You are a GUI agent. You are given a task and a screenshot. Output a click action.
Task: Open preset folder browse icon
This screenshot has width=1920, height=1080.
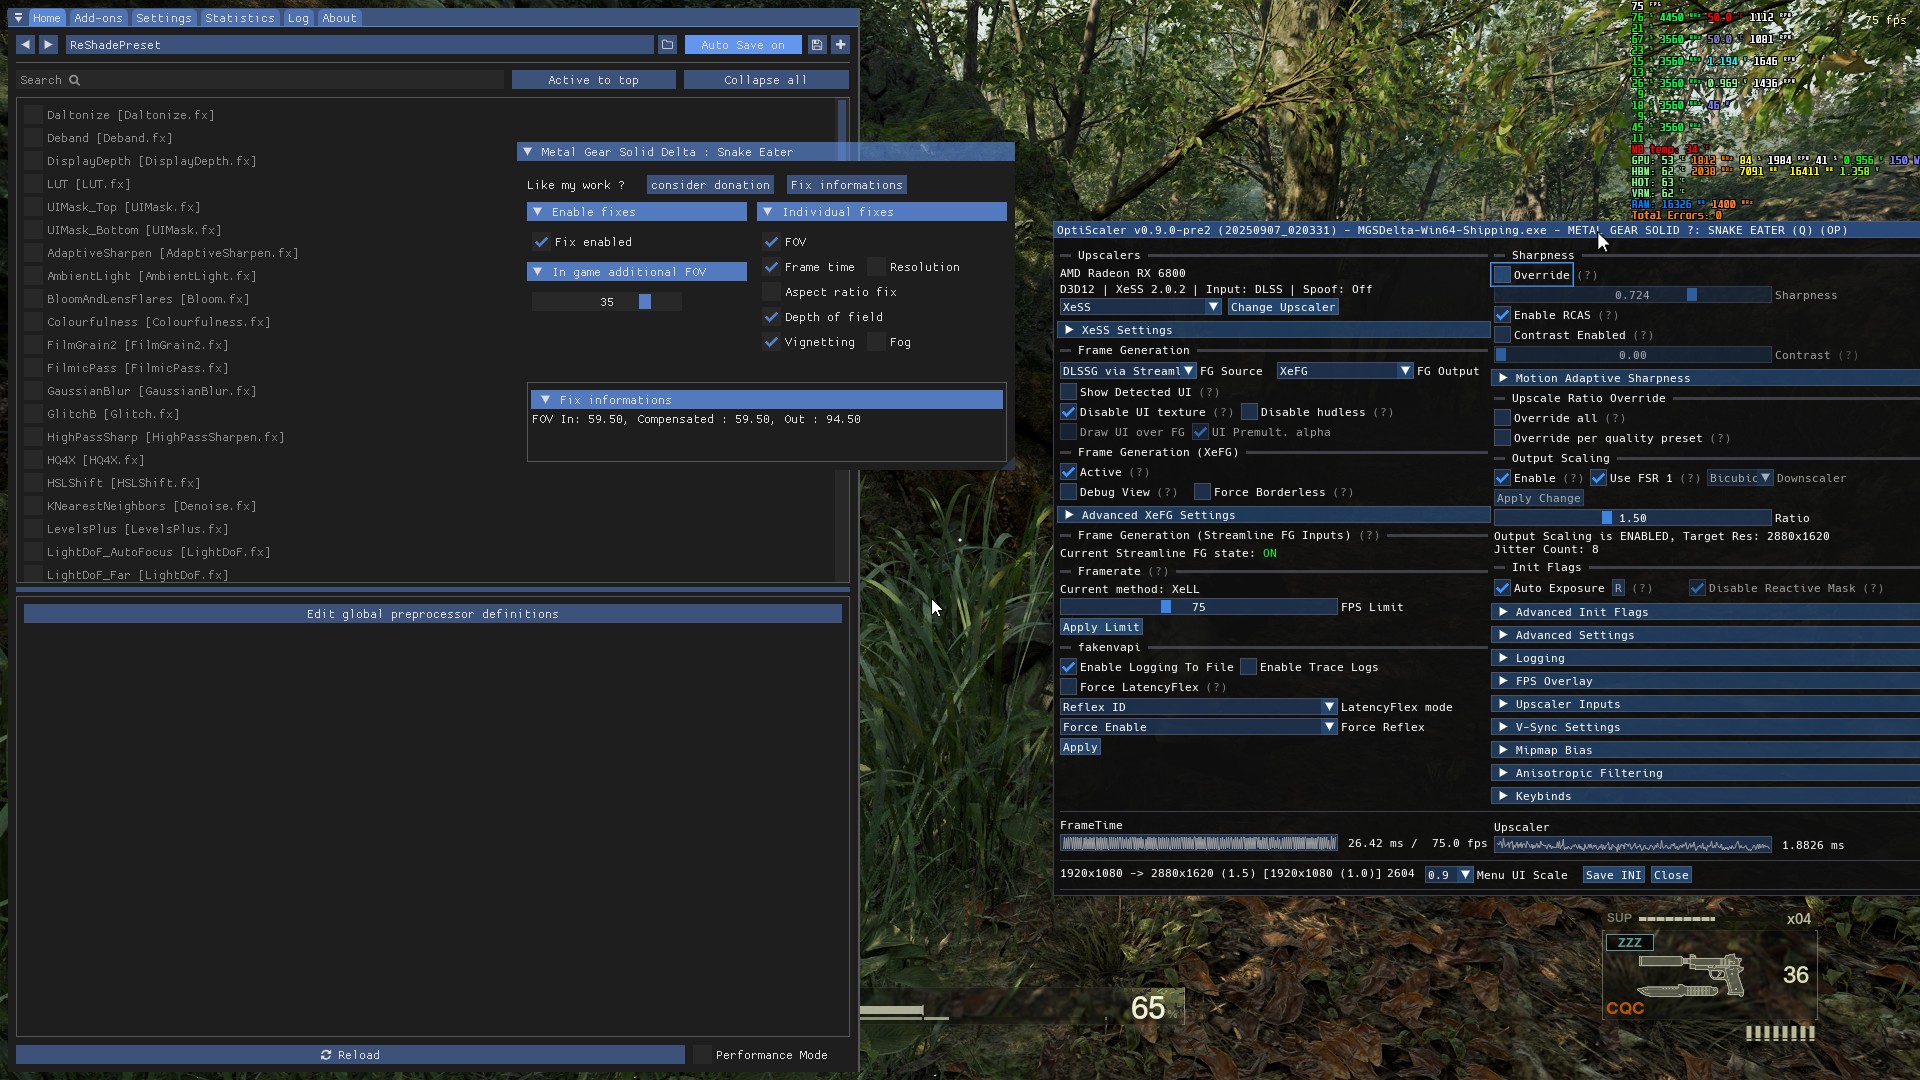pyautogui.click(x=667, y=45)
